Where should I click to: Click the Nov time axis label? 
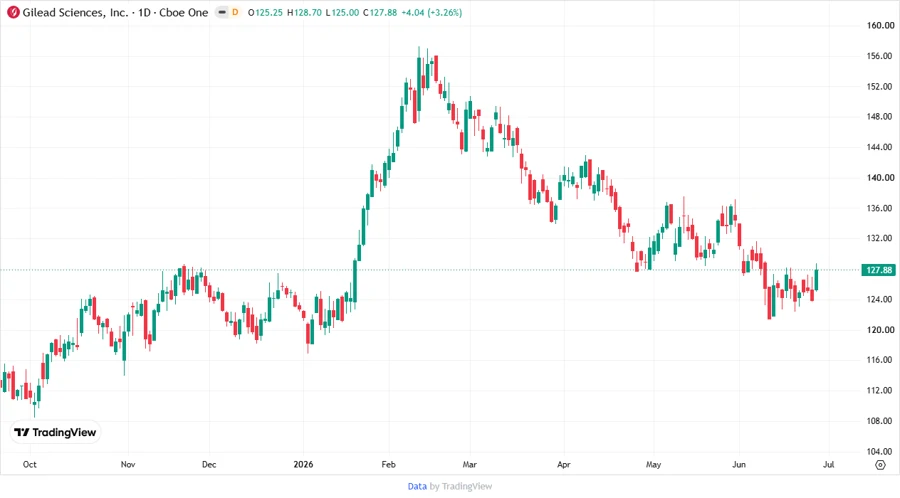point(127,464)
